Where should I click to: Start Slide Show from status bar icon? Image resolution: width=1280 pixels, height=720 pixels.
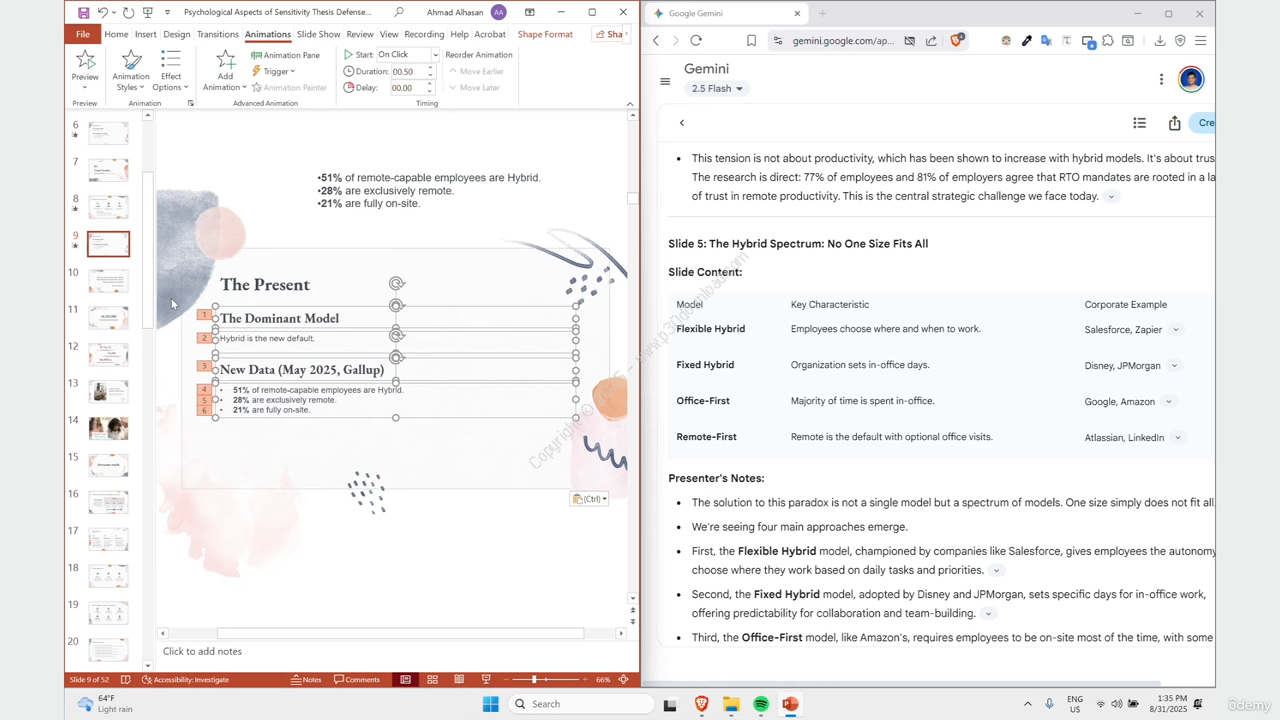tap(486, 680)
